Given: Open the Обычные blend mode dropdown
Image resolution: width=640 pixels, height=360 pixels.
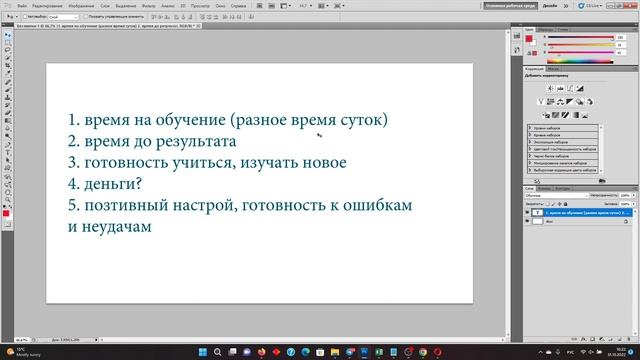Looking at the screenshot, I should pos(557,196).
